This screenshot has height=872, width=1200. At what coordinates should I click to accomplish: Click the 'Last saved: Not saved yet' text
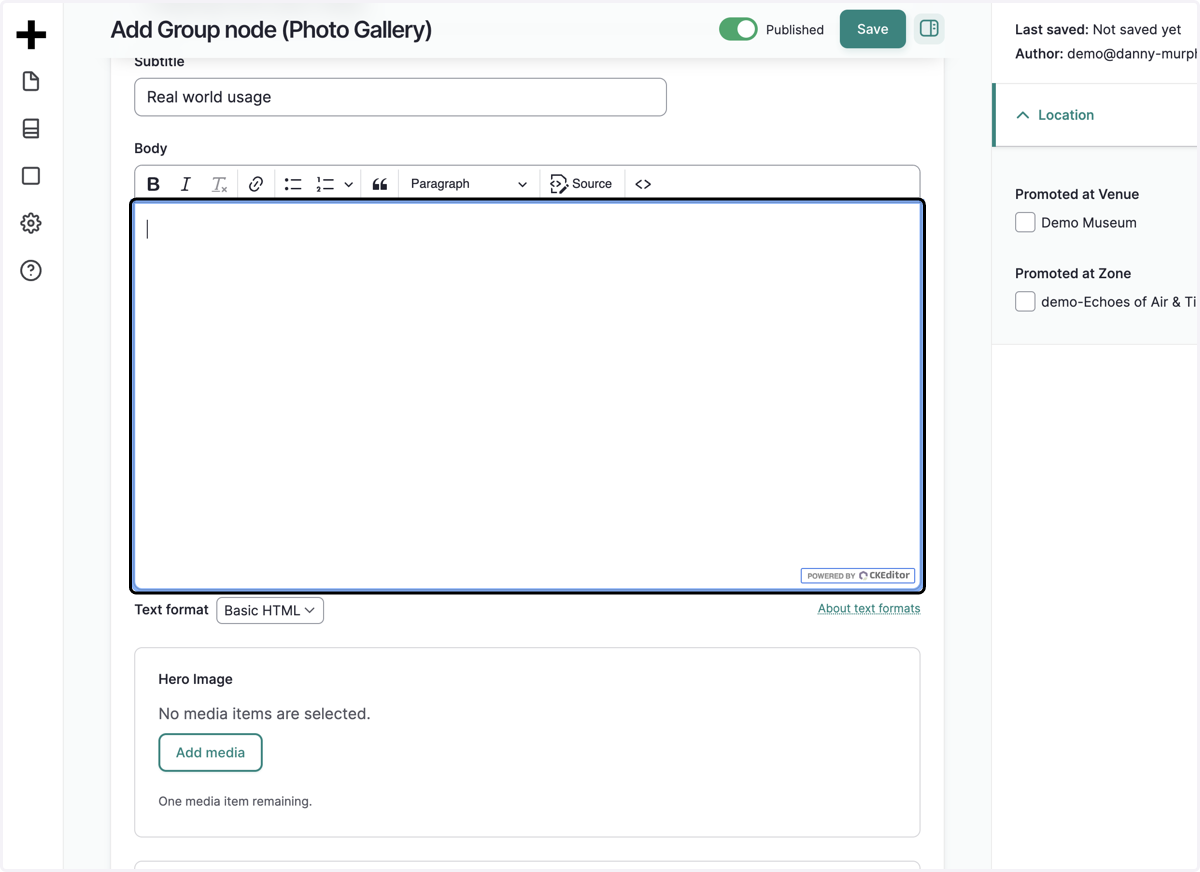tap(1099, 30)
